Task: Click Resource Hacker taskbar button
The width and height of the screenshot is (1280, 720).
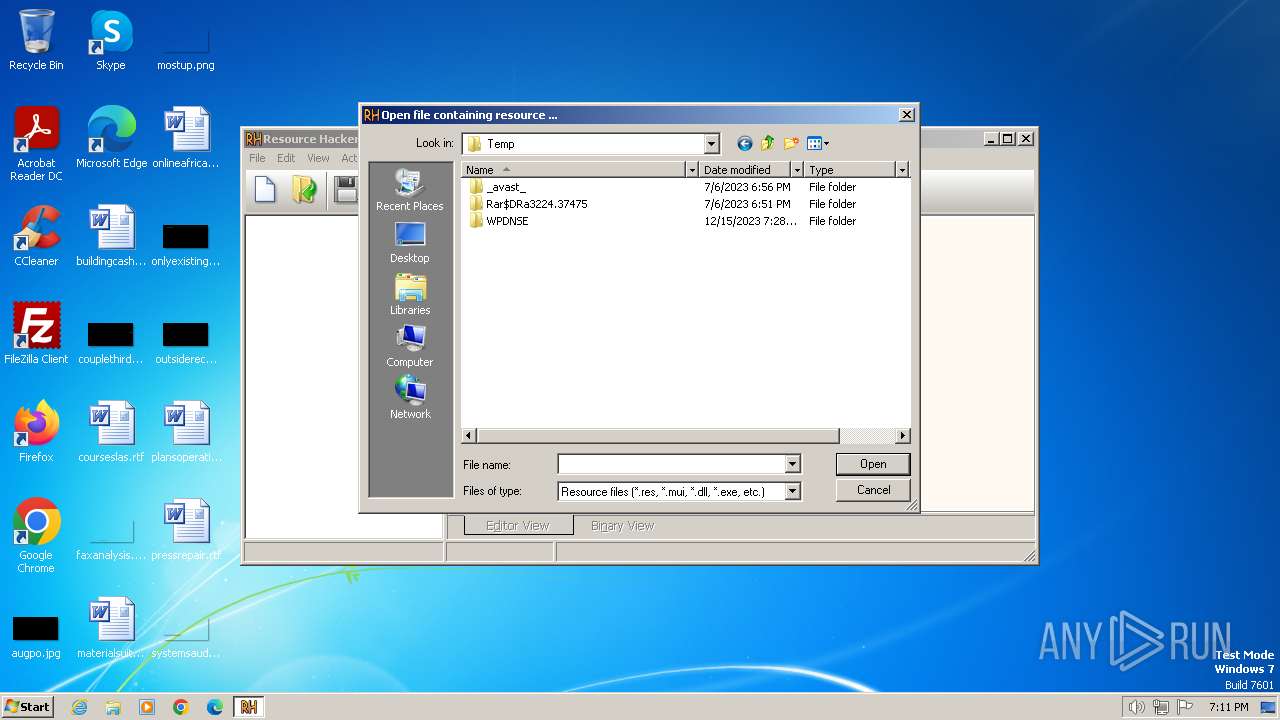Action: click(249, 707)
